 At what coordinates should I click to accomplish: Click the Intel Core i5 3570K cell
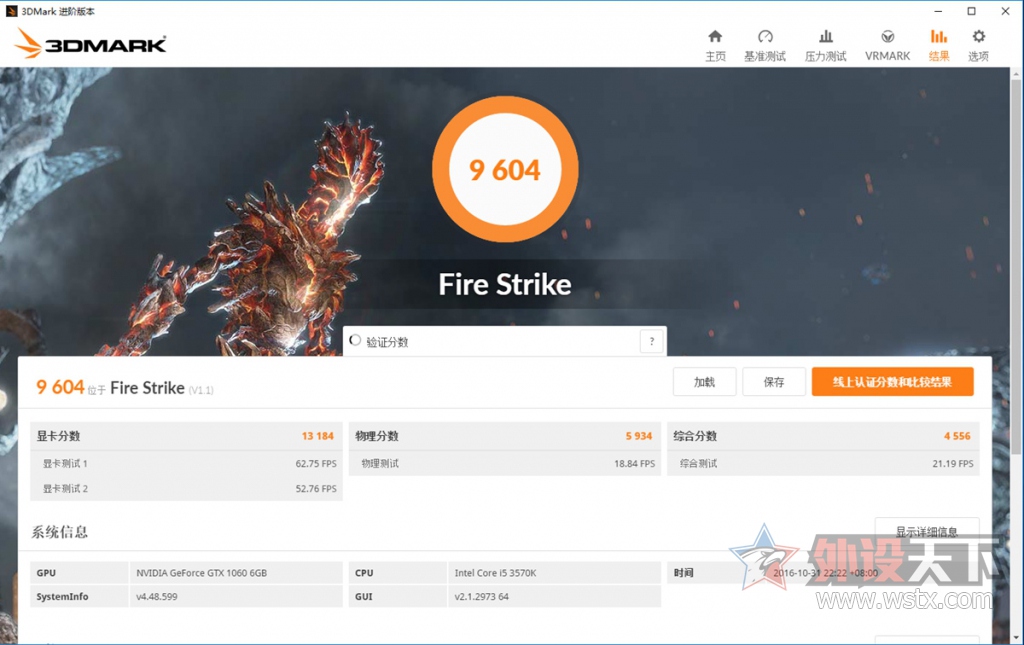pyautogui.click(x=554, y=573)
